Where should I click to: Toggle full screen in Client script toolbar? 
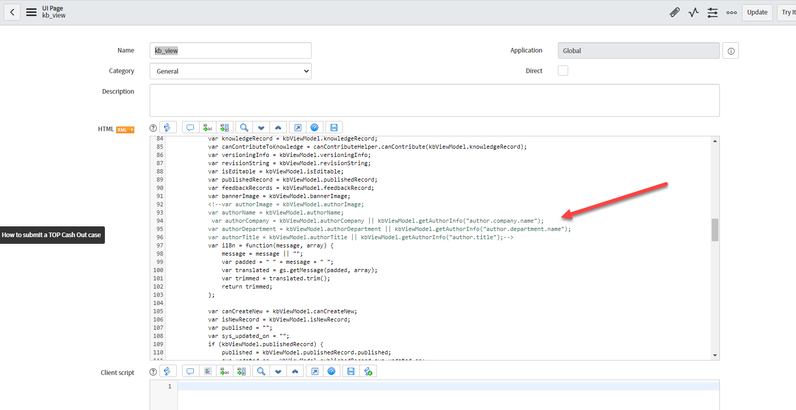click(x=315, y=372)
